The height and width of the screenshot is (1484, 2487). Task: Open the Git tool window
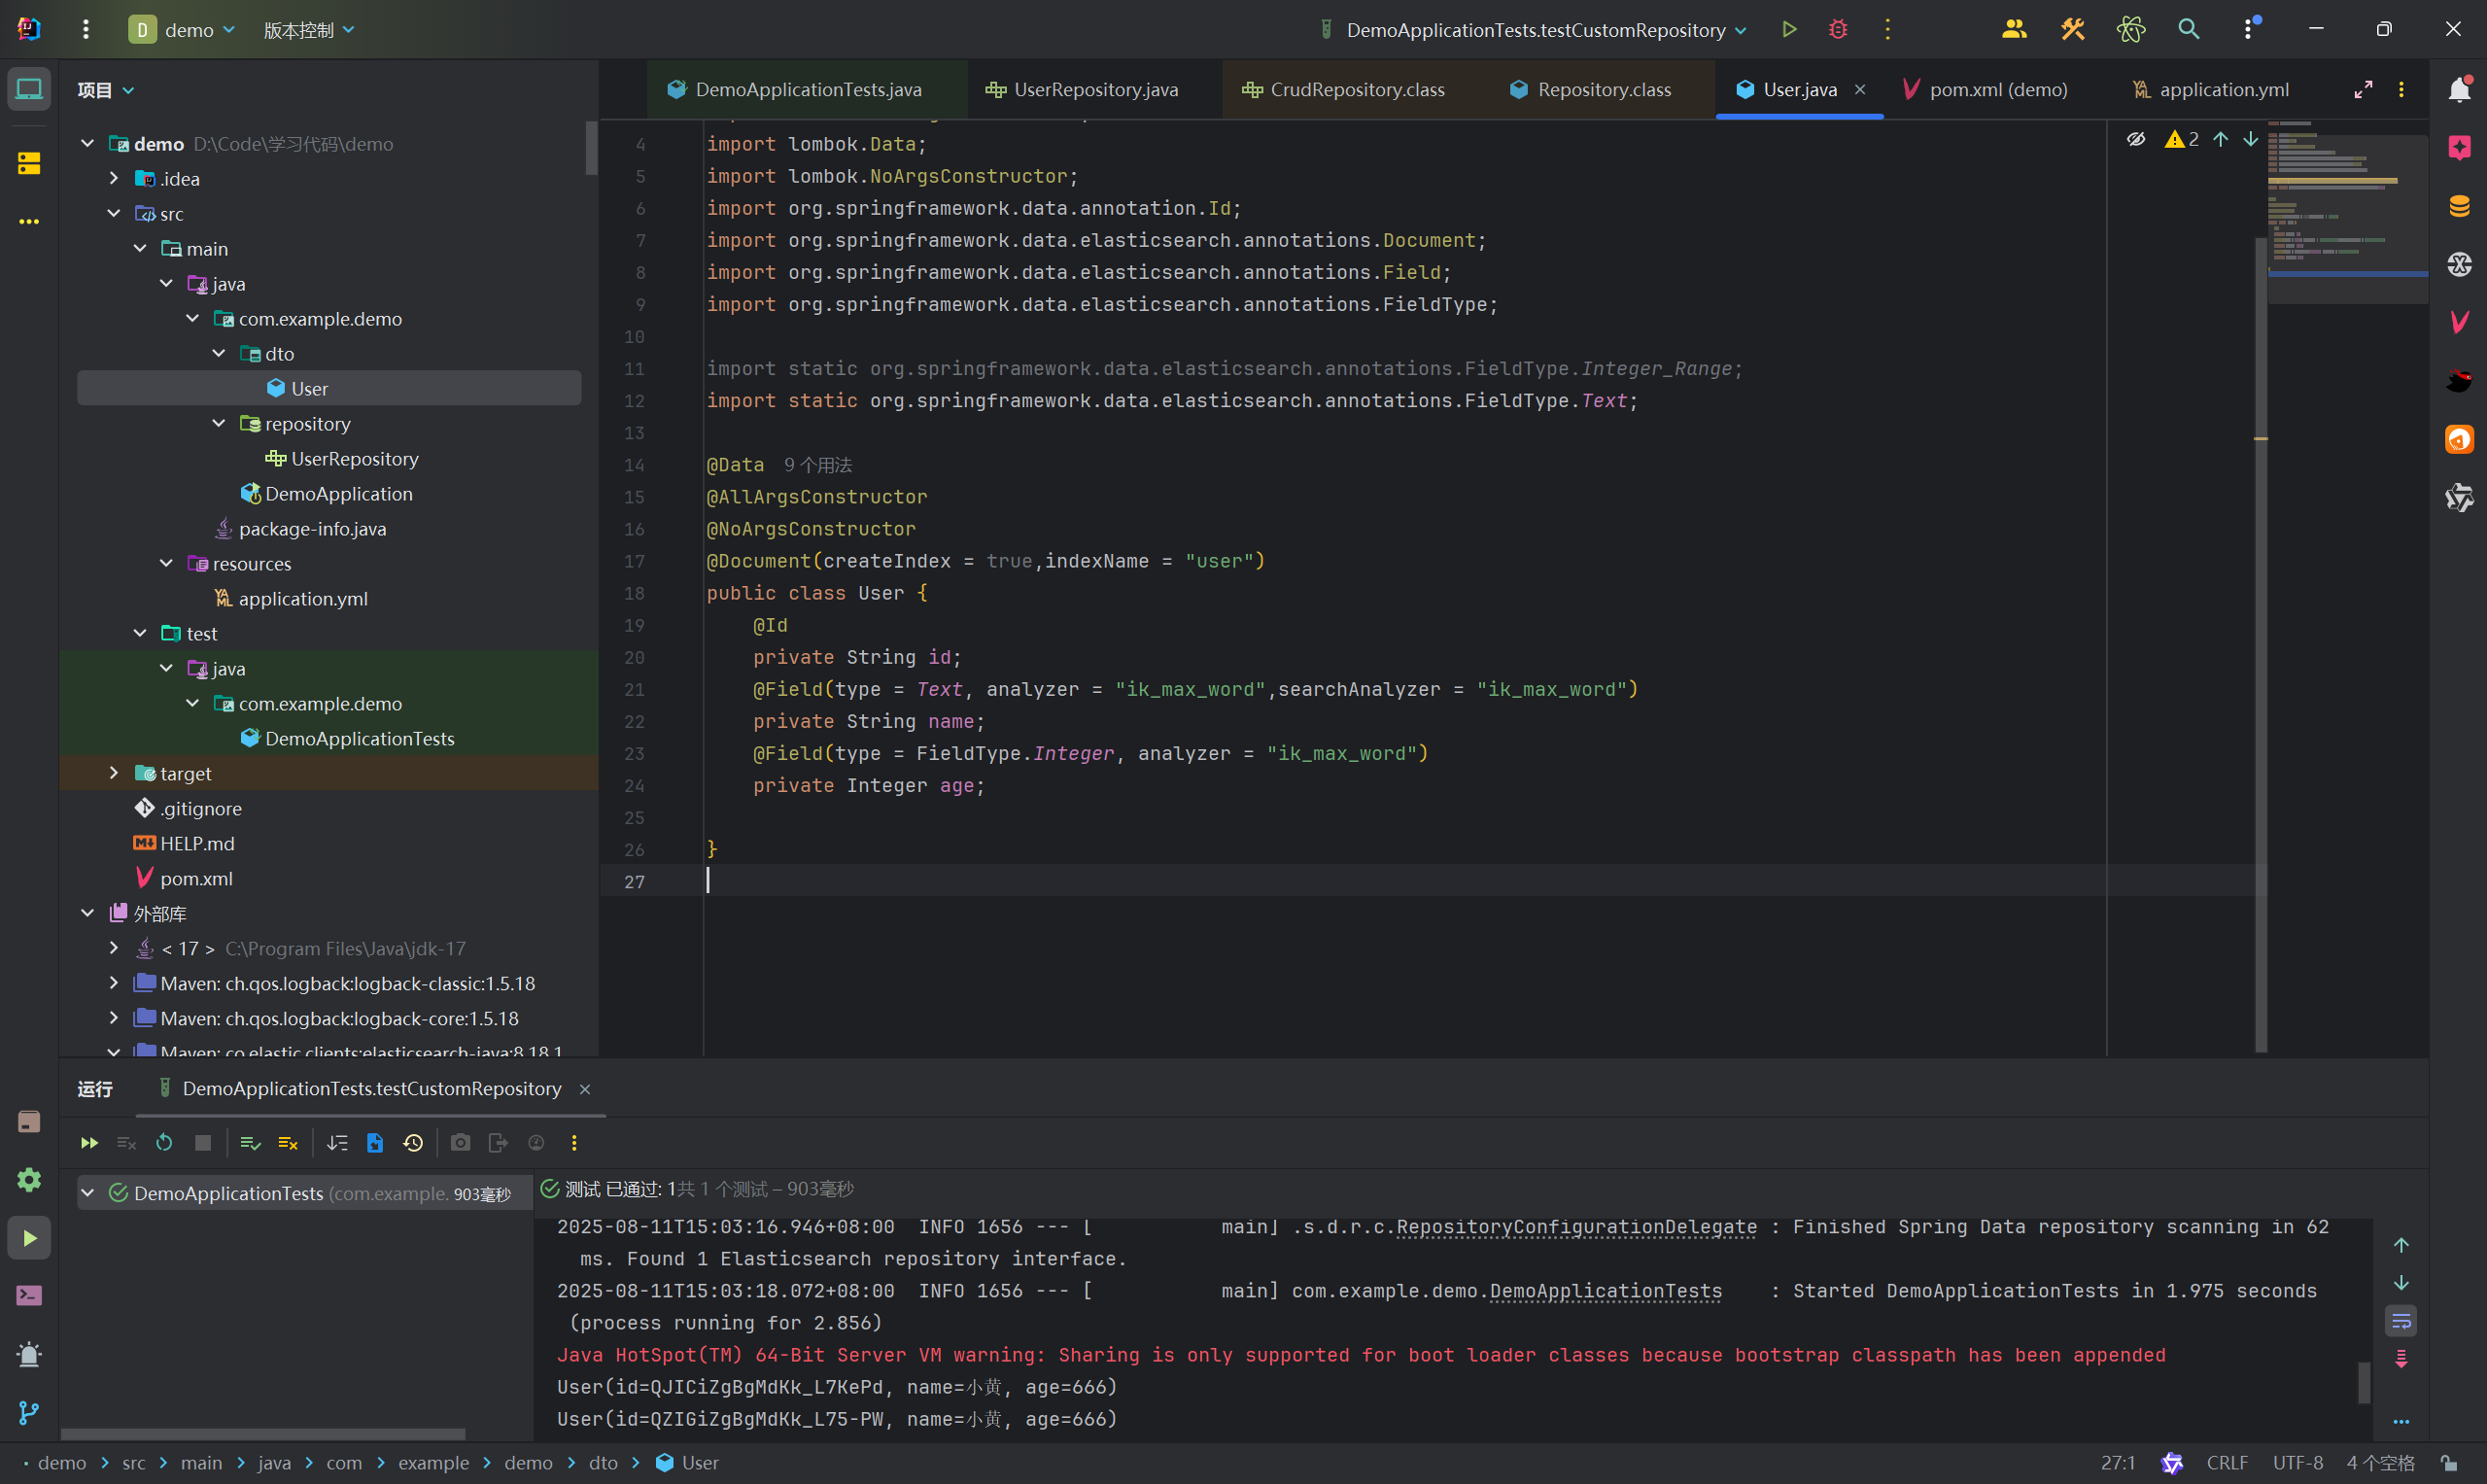29,1412
